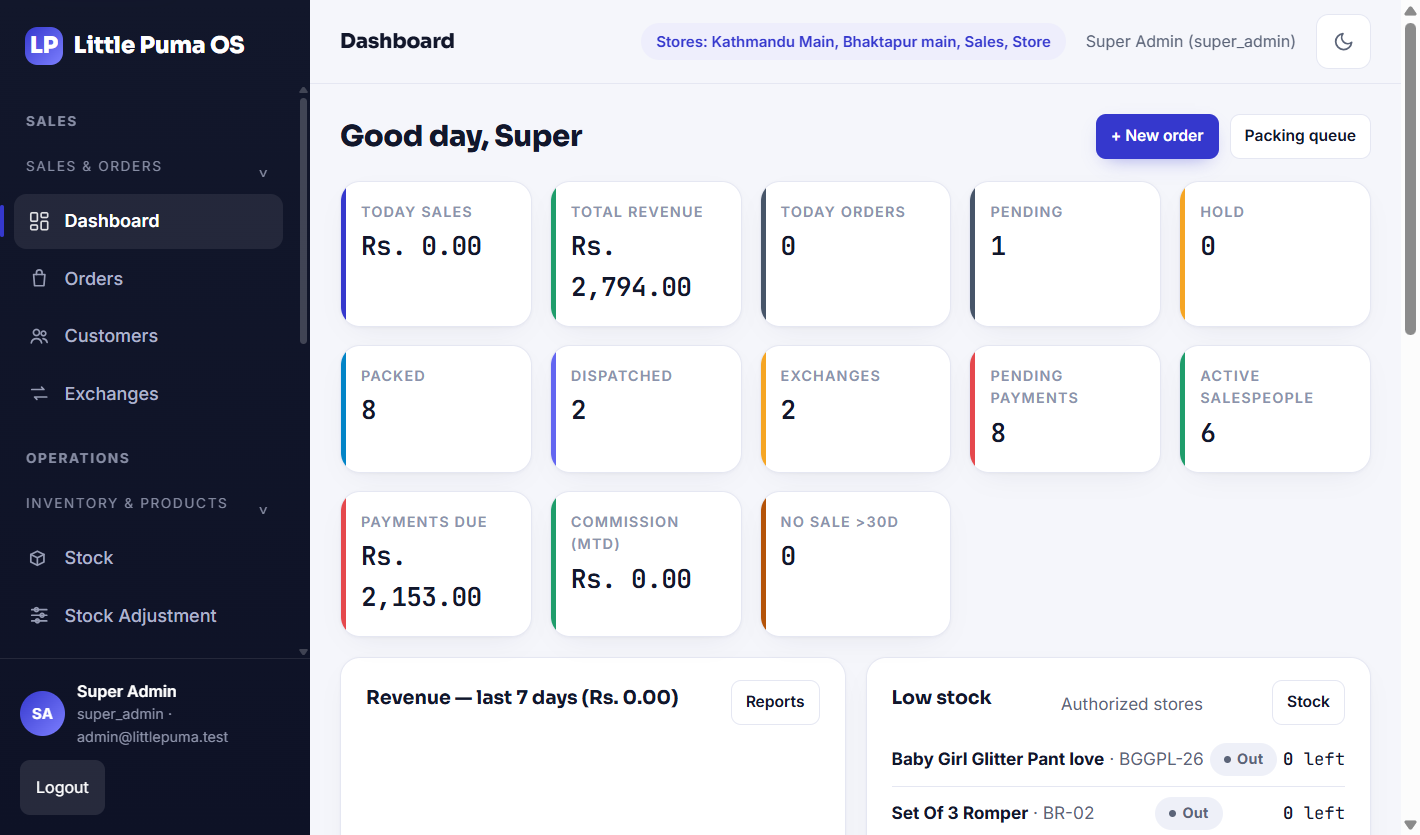Viewport: 1420px width, 835px height.
Task: Open the Customers menu item
Action: 148,336
